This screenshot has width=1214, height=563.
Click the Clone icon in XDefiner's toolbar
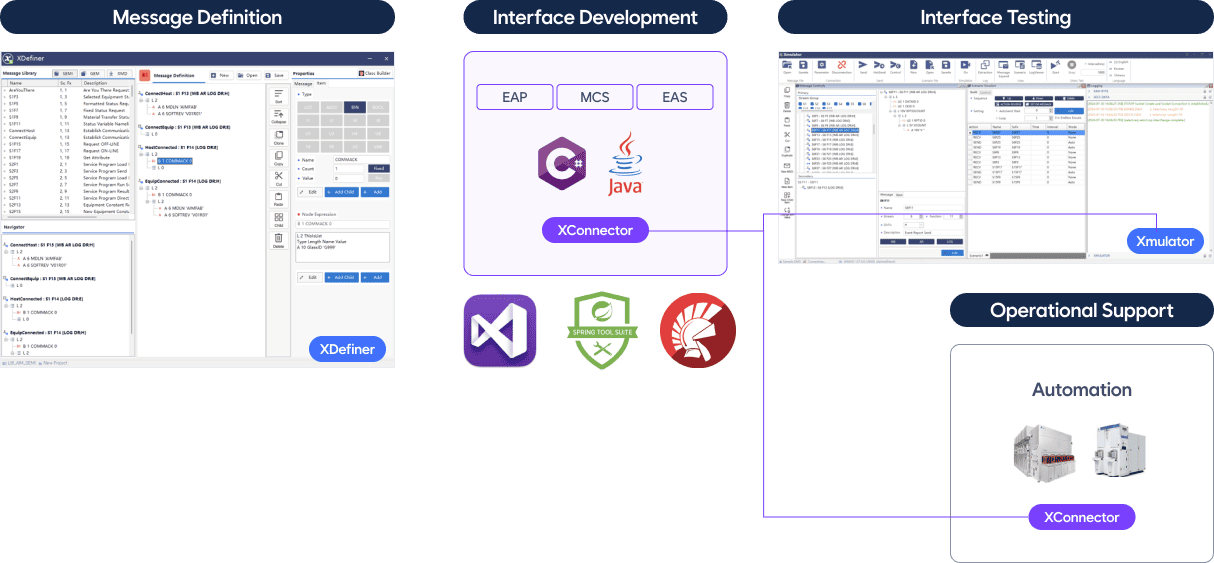tap(278, 138)
